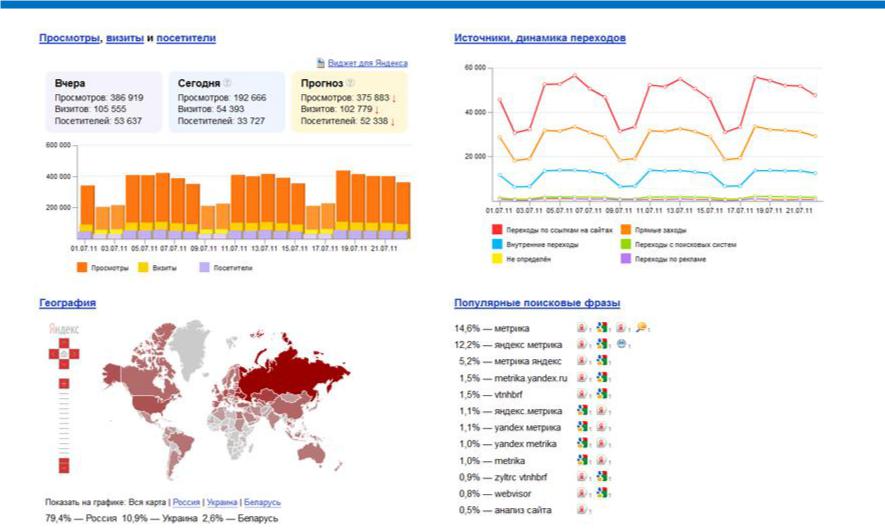Click Google icon in 1,1% яндекс.метрика row
The image size is (885, 531).
(582, 410)
